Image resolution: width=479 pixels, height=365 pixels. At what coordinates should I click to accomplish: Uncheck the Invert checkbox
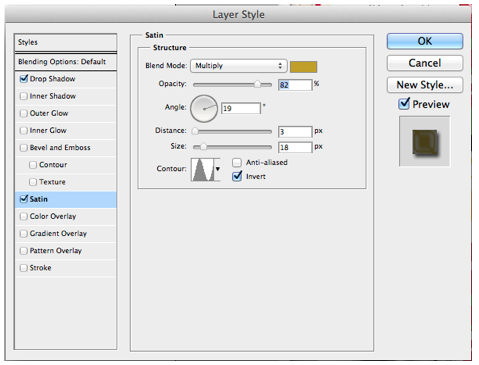[x=237, y=176]
